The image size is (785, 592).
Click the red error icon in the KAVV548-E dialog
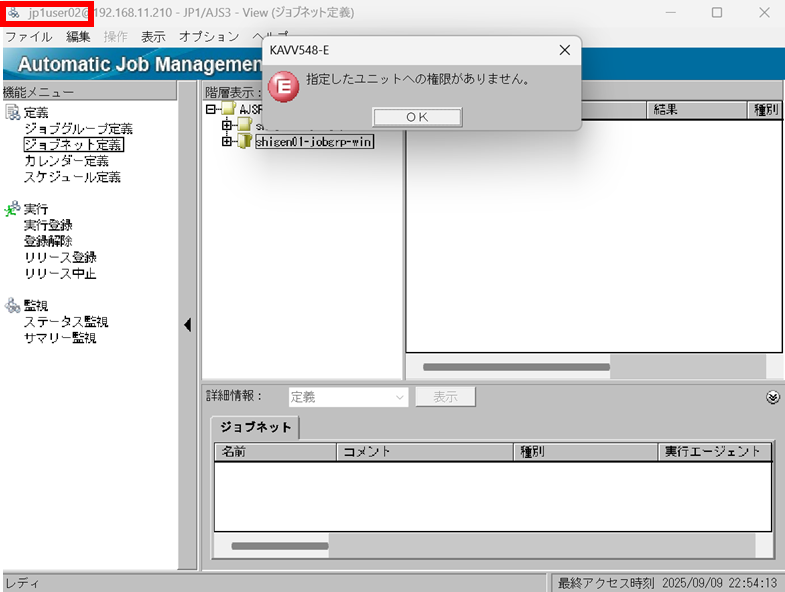click(286, 86)
